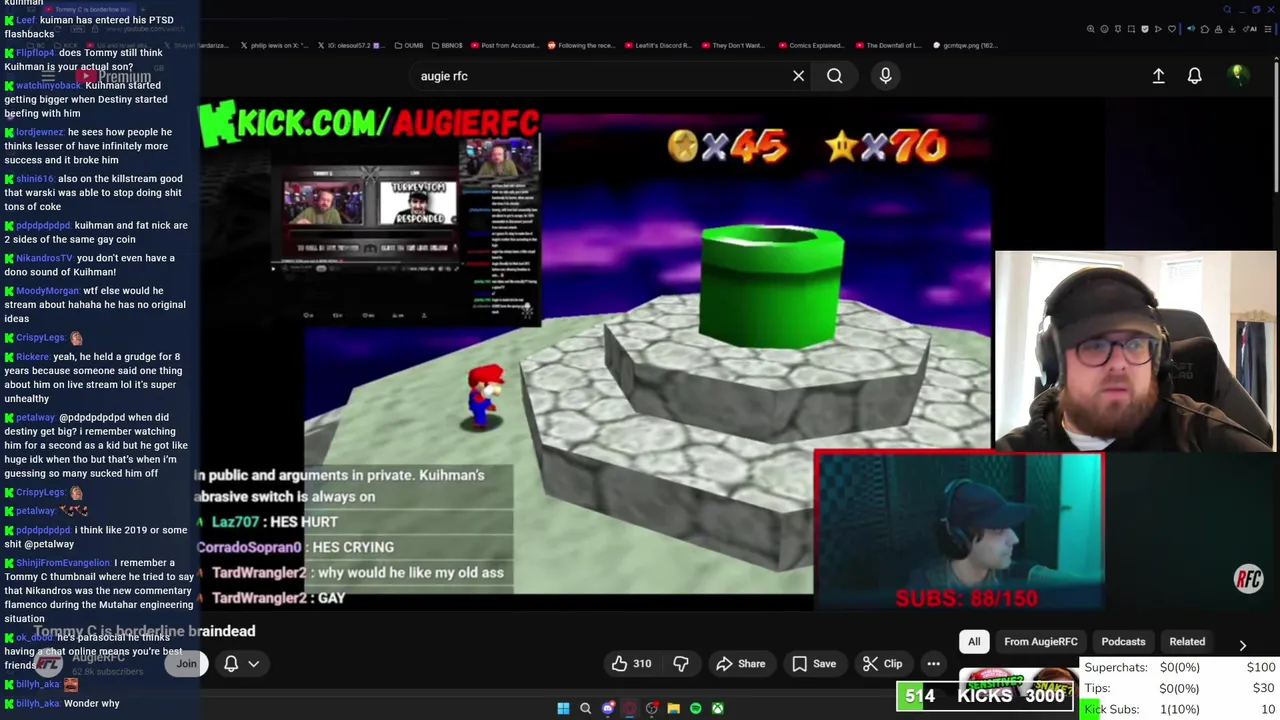Show more chips with right arrow
This screenshot has width=1280, height=720.
(x=1242, y=645)
